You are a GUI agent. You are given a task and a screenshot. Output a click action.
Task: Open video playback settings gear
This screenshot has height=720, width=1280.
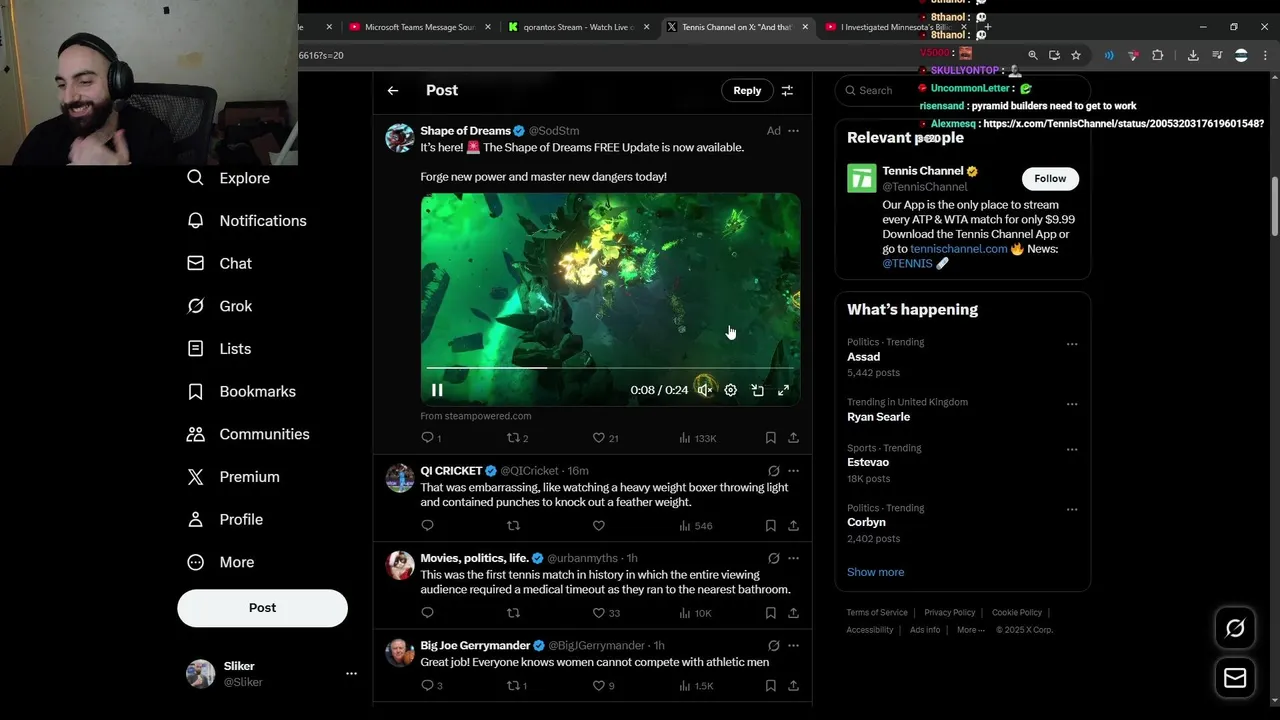[x=731, y=390]
